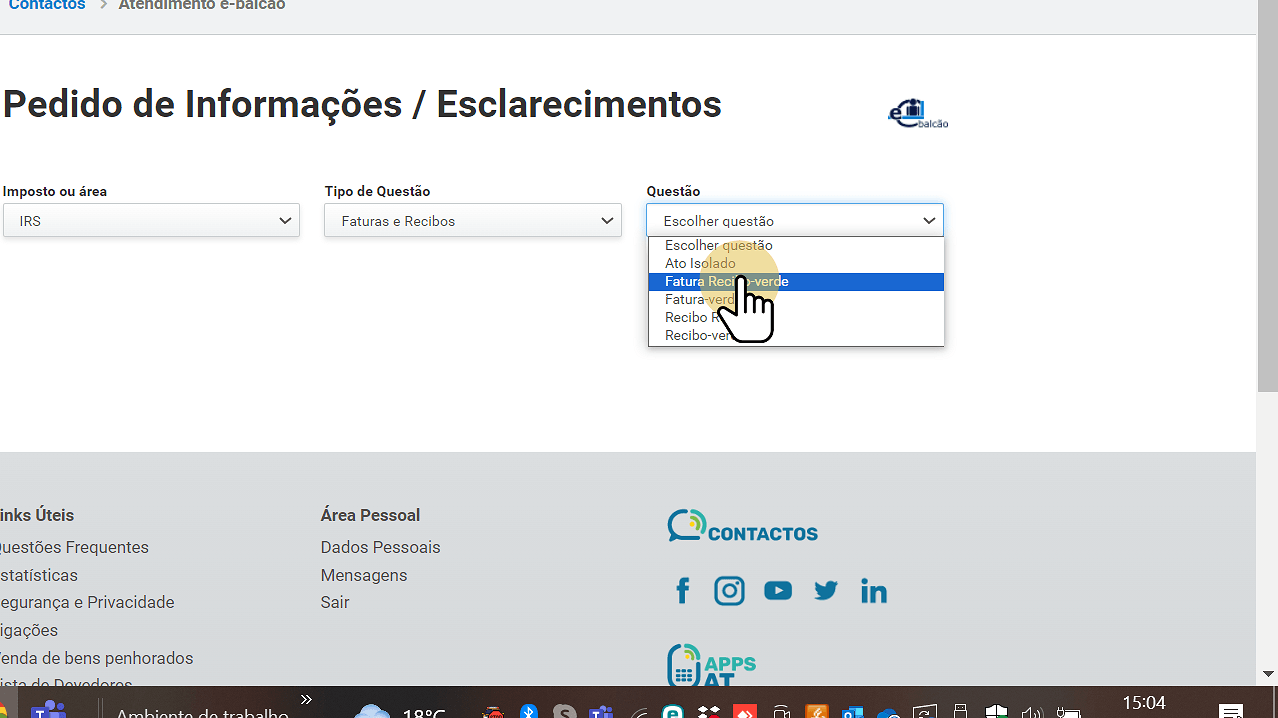Open the Facebook social icon
Image resolution: width=1278 pixels, height=718 pixels.
tap(683, 591)
